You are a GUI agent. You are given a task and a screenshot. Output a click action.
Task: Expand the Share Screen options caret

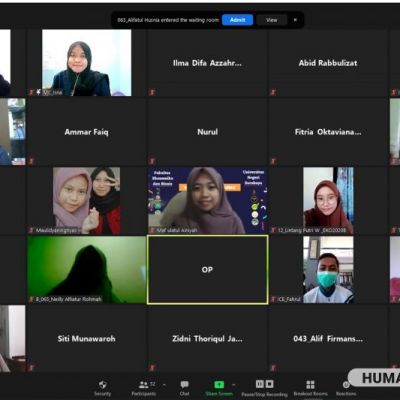point(234,385)
